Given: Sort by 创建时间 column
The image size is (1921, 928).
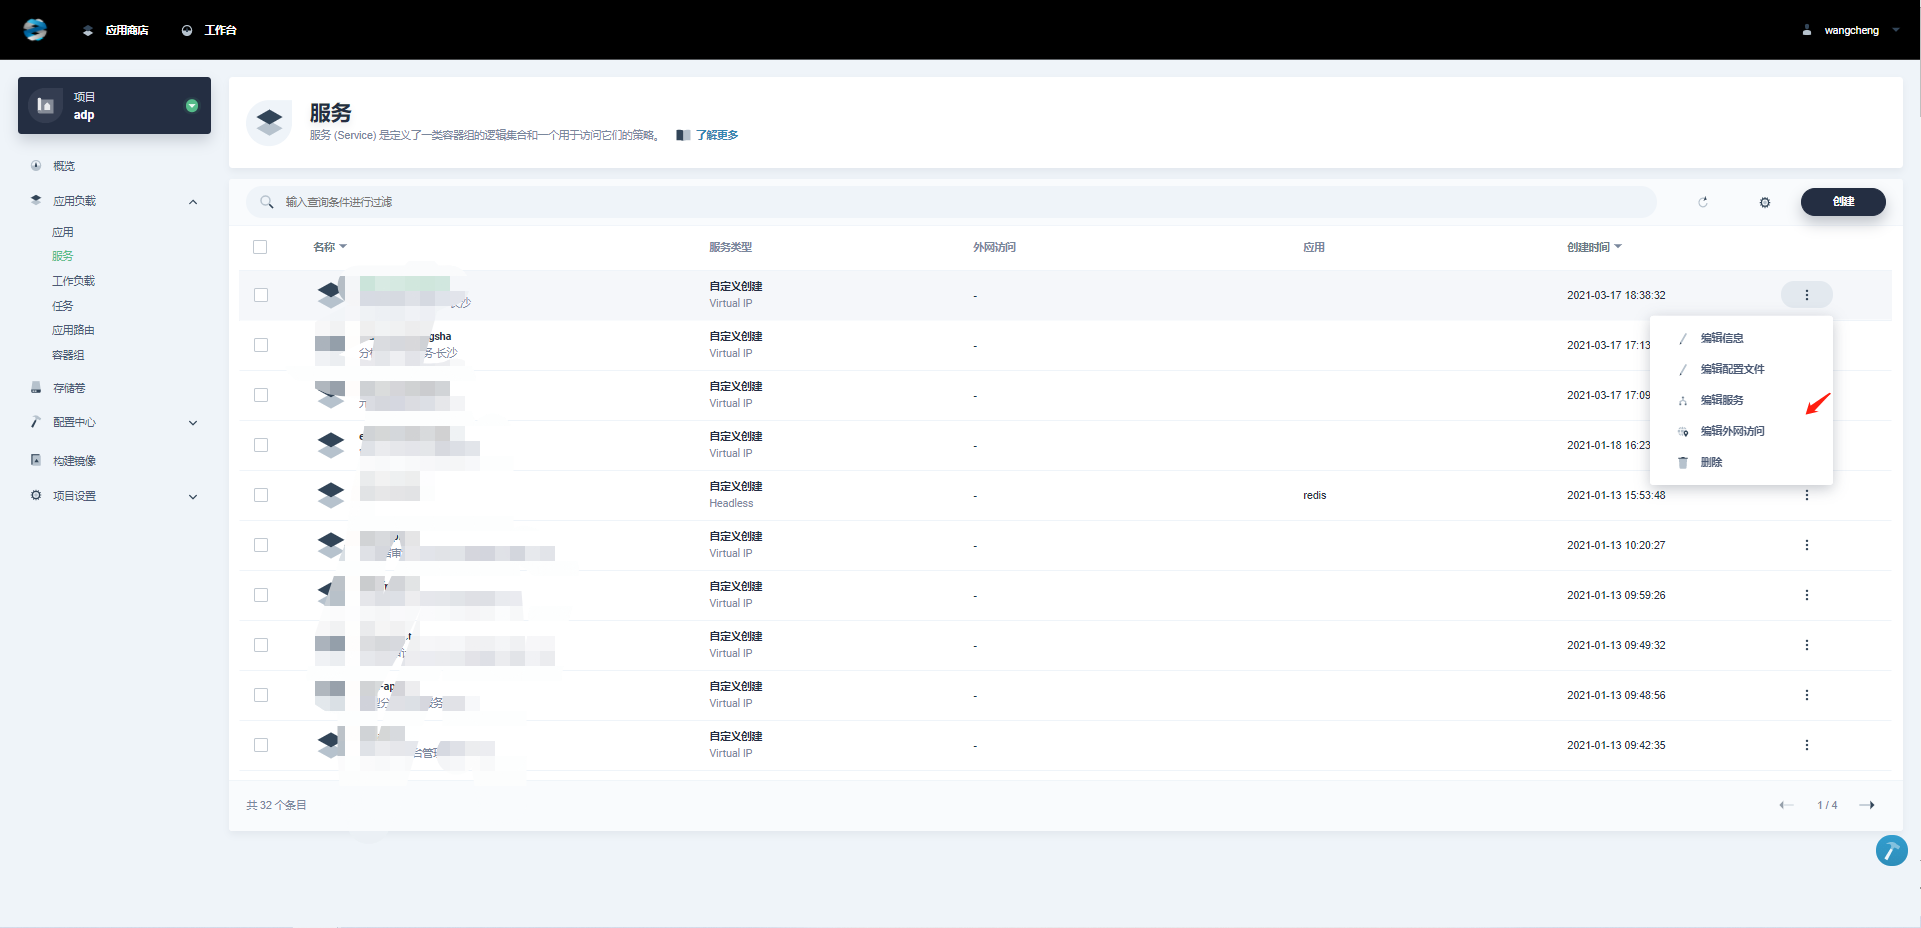Looking at the screenshot, I should coord(1594,247).
